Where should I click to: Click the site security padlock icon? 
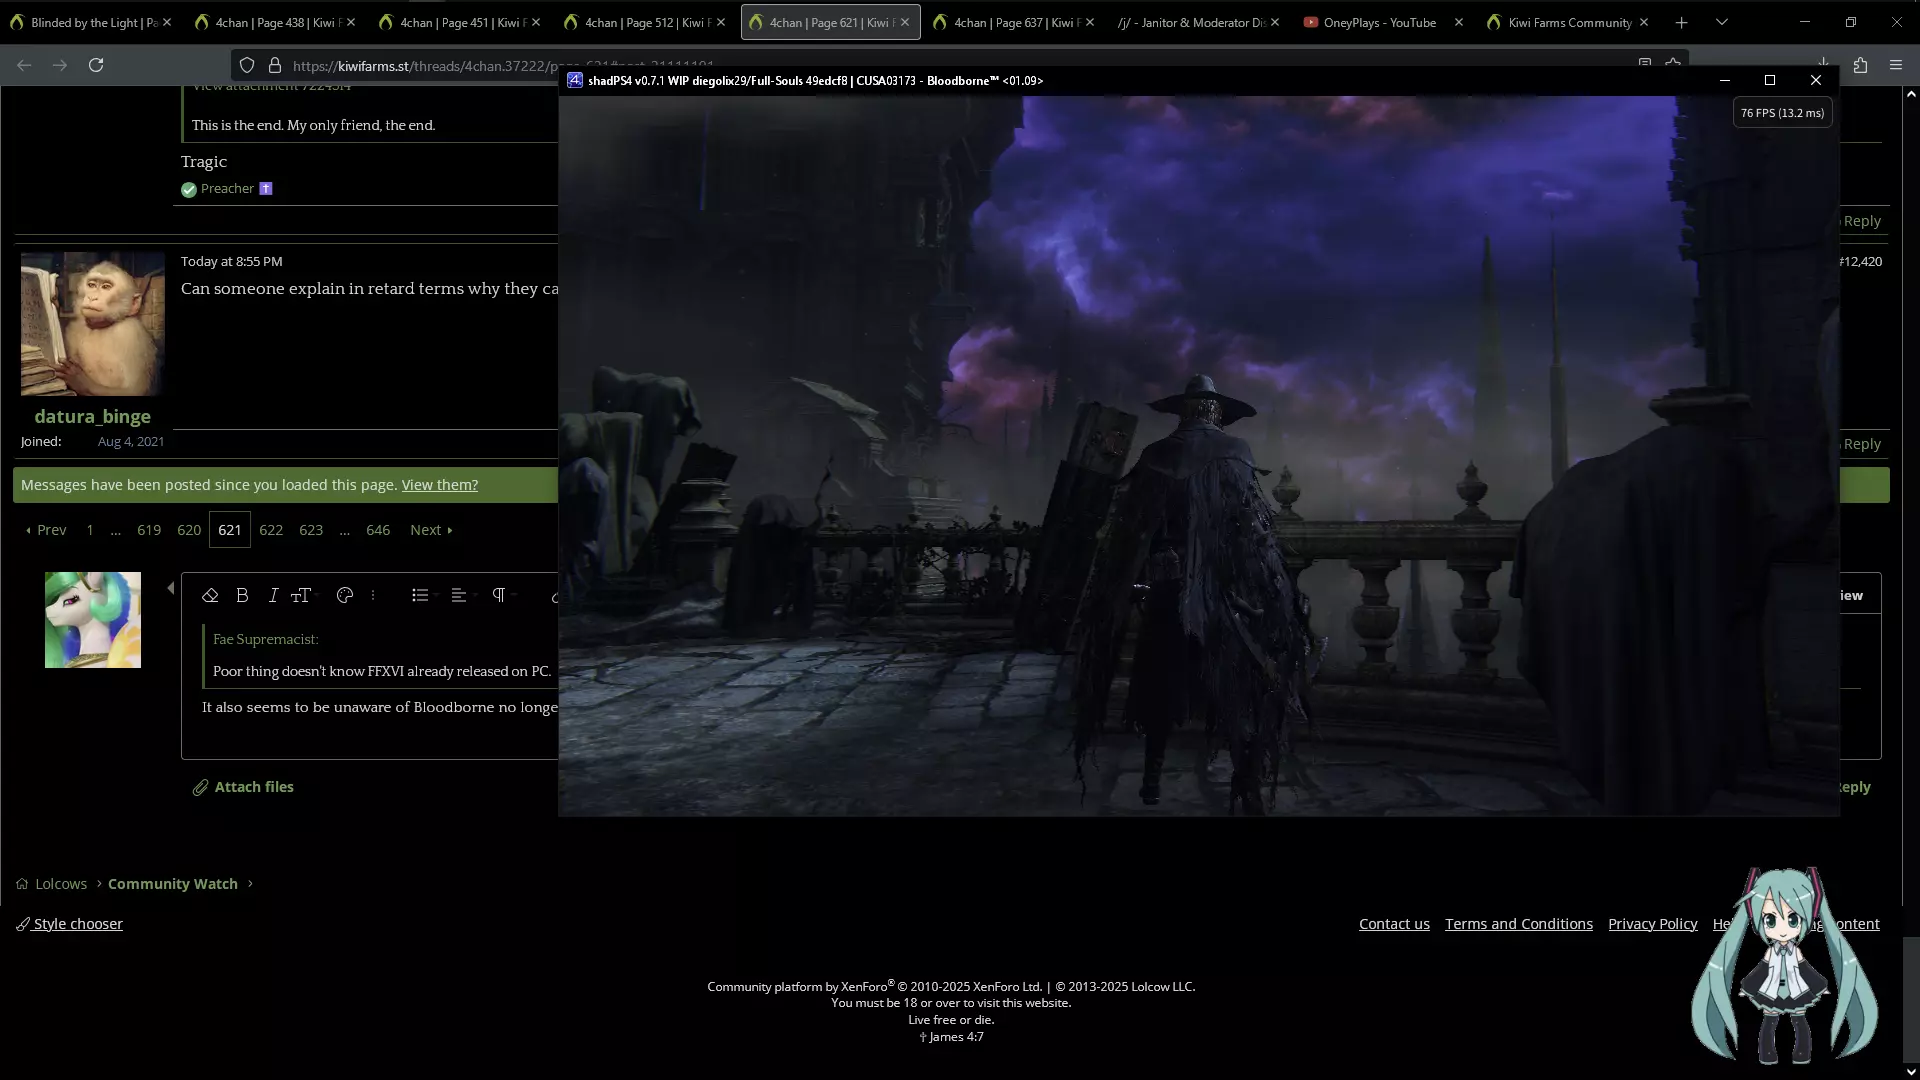[275, 65]
